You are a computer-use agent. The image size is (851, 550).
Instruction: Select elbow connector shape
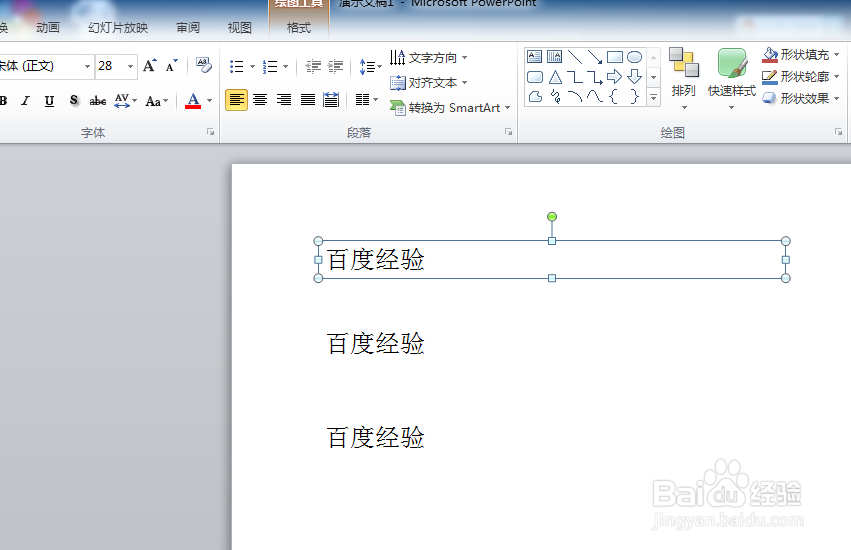tap(574, 77)
